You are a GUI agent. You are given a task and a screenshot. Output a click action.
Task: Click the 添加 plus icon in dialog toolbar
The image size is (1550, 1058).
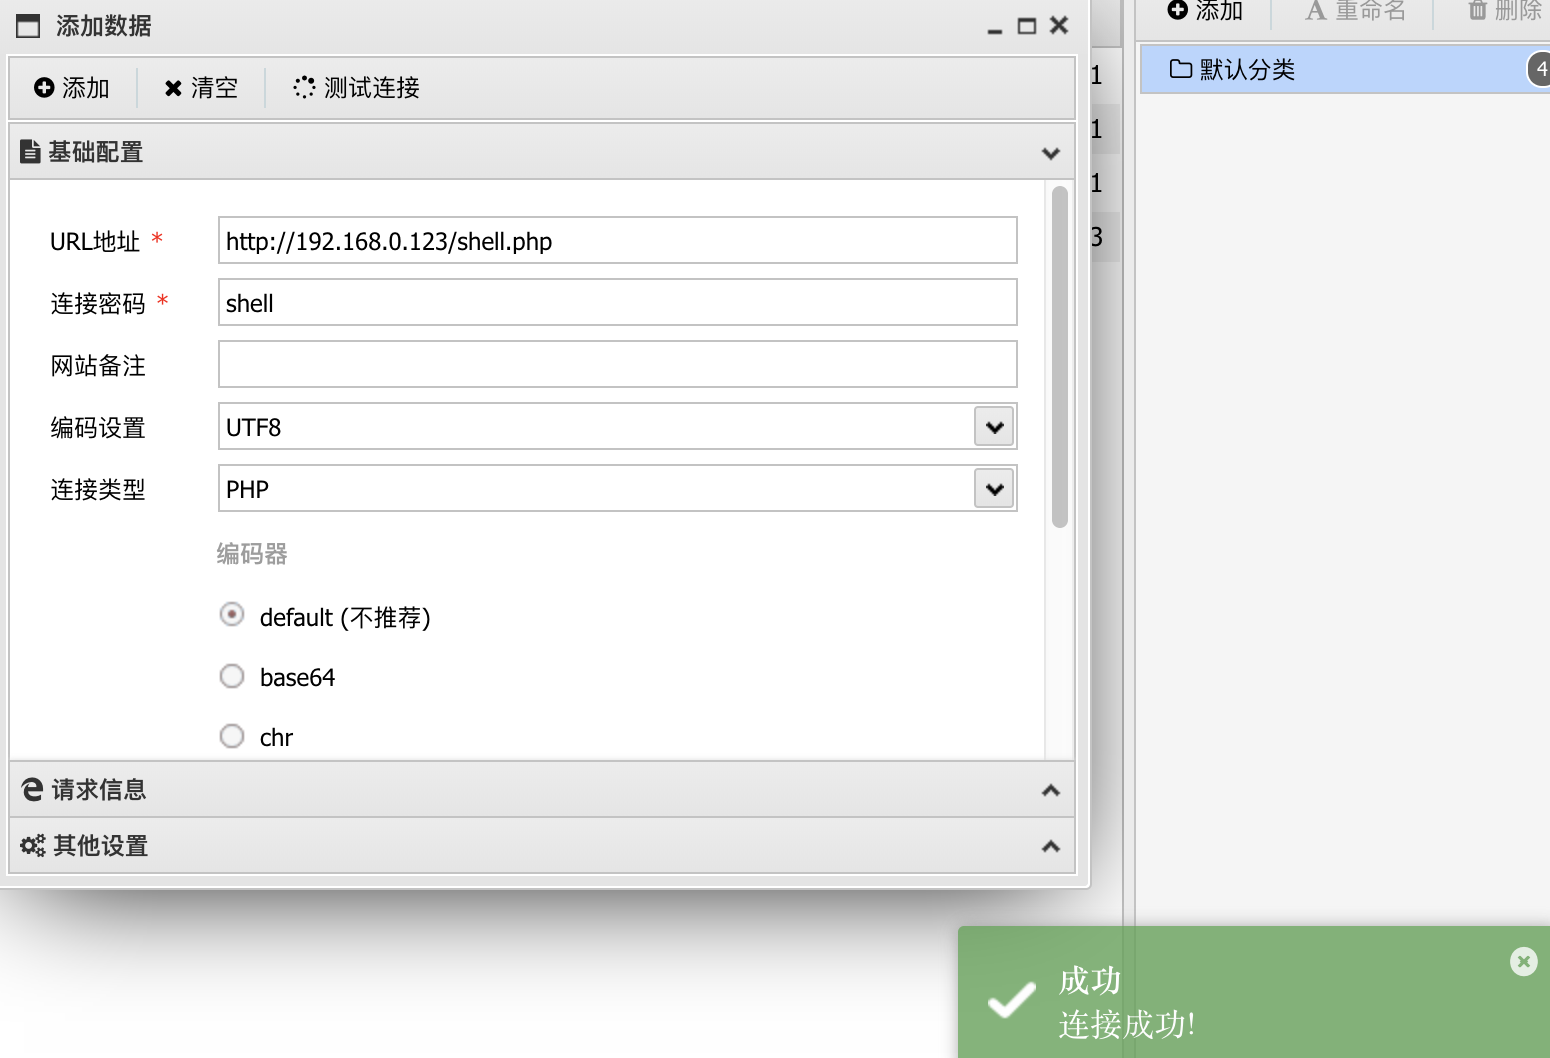[44, 88]
